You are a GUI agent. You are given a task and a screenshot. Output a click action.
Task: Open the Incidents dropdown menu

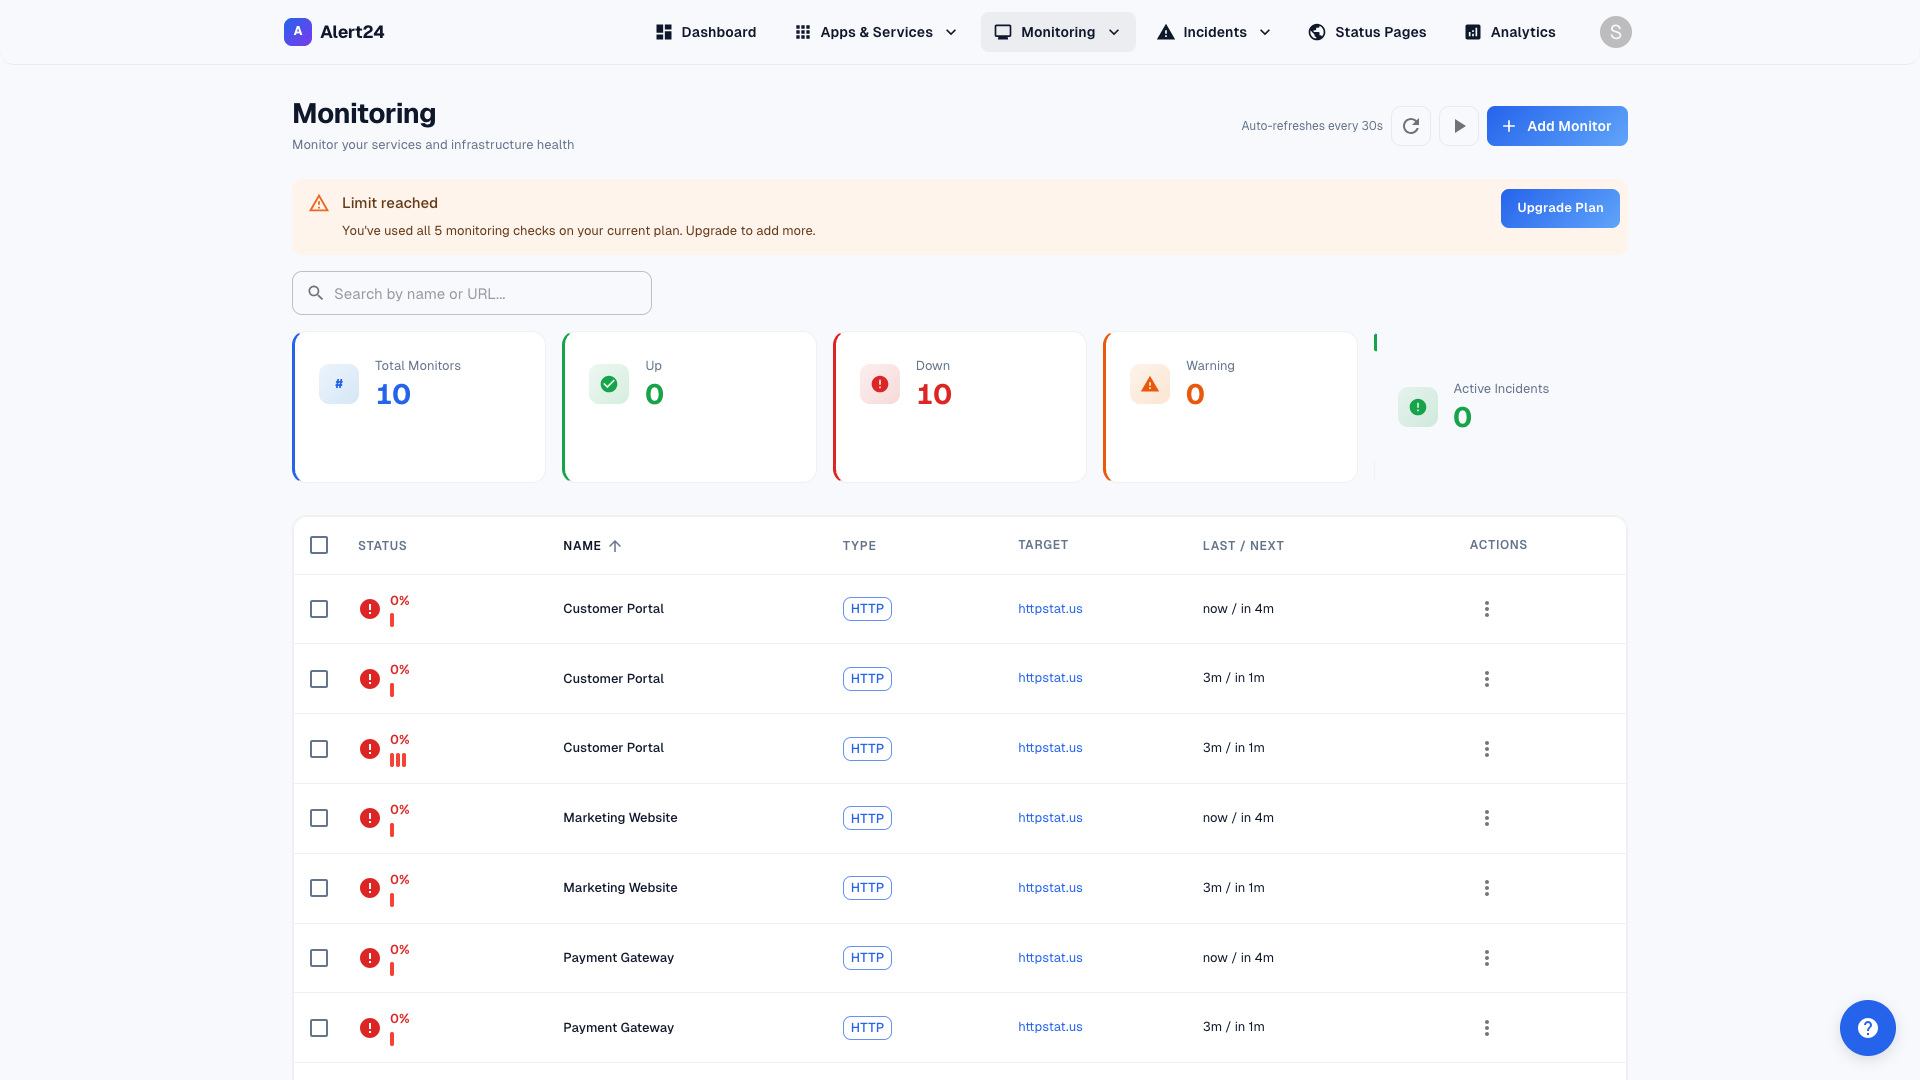coord(1213,31)
